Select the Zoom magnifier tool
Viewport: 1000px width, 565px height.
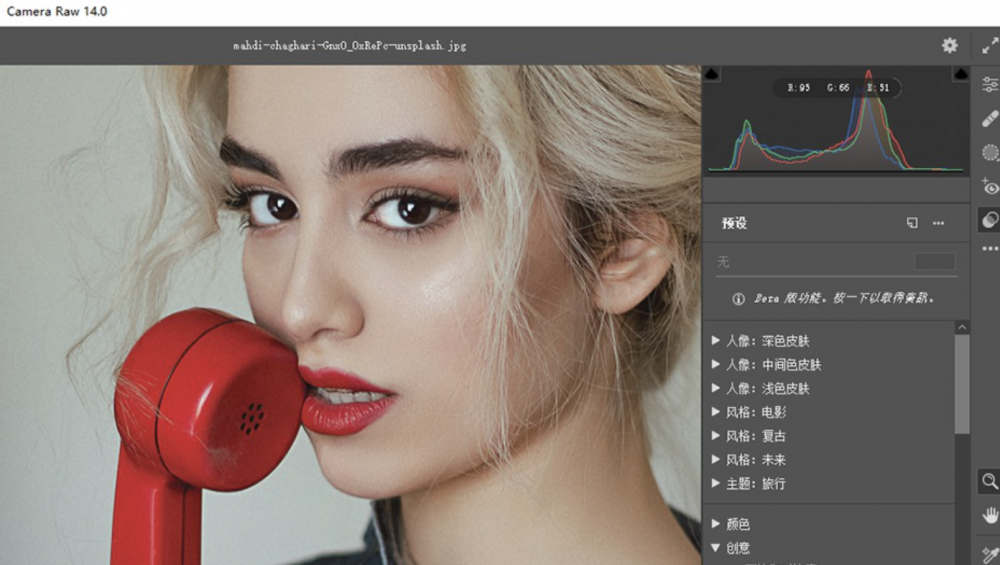(x=990, y=481)
